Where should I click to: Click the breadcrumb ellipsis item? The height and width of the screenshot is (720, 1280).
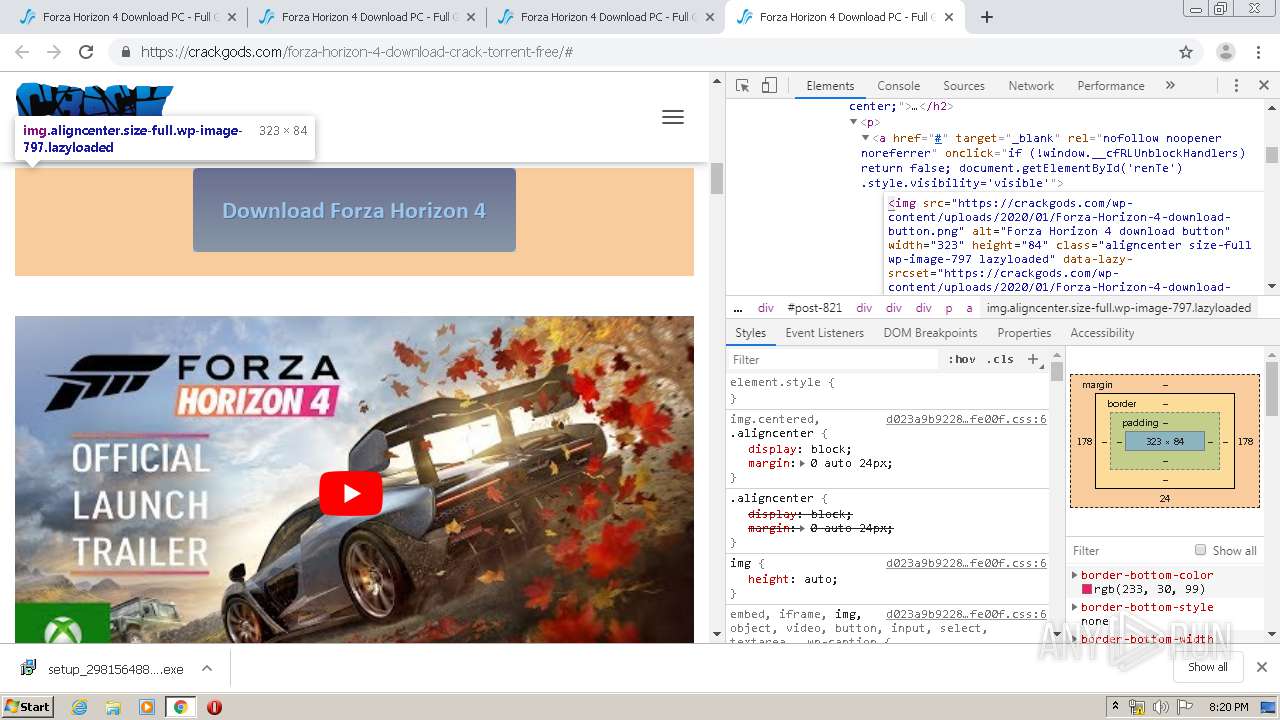(x=738, y=308)
